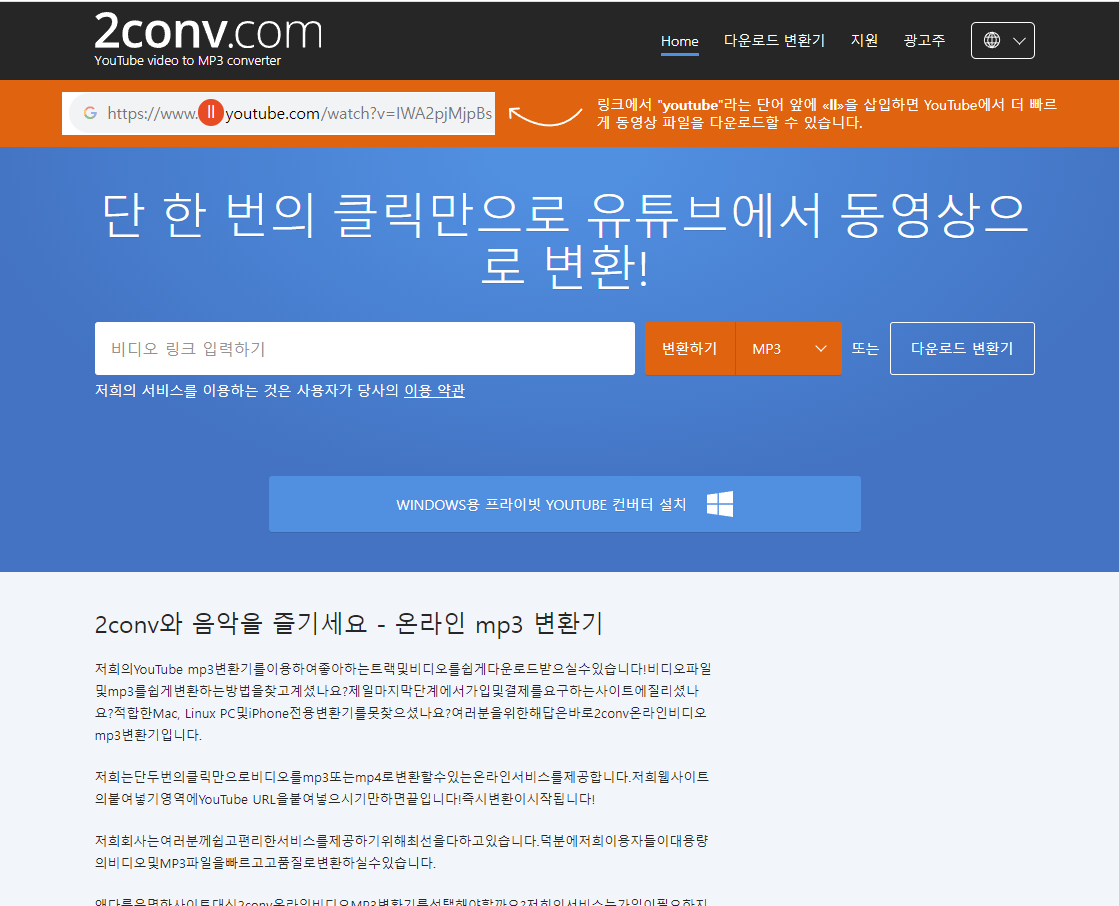Open the MP3 format dropdown
1119x906 pixels.
789,348
